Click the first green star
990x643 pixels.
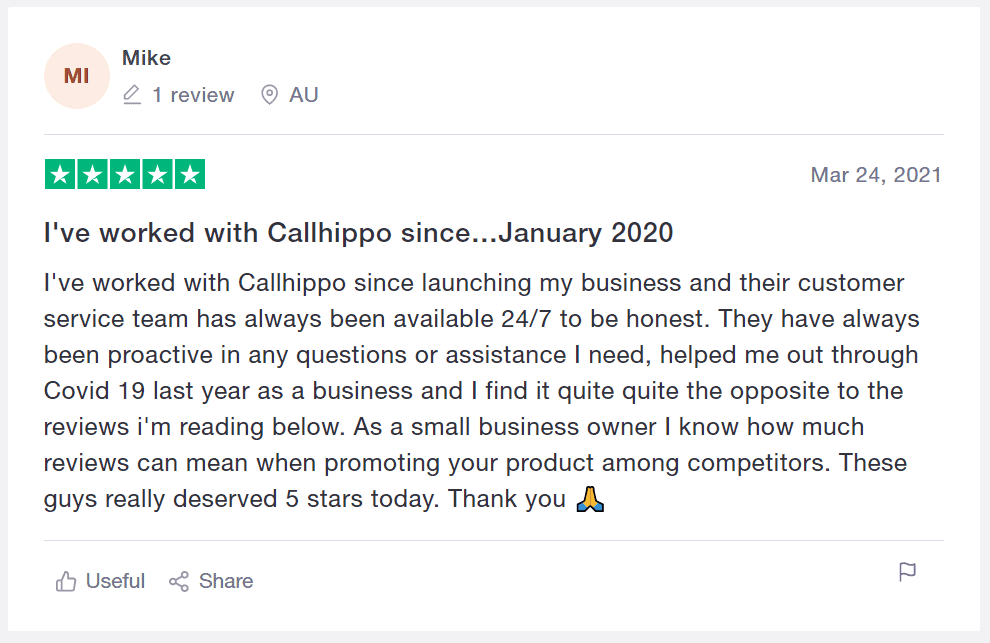pos(60,174)
